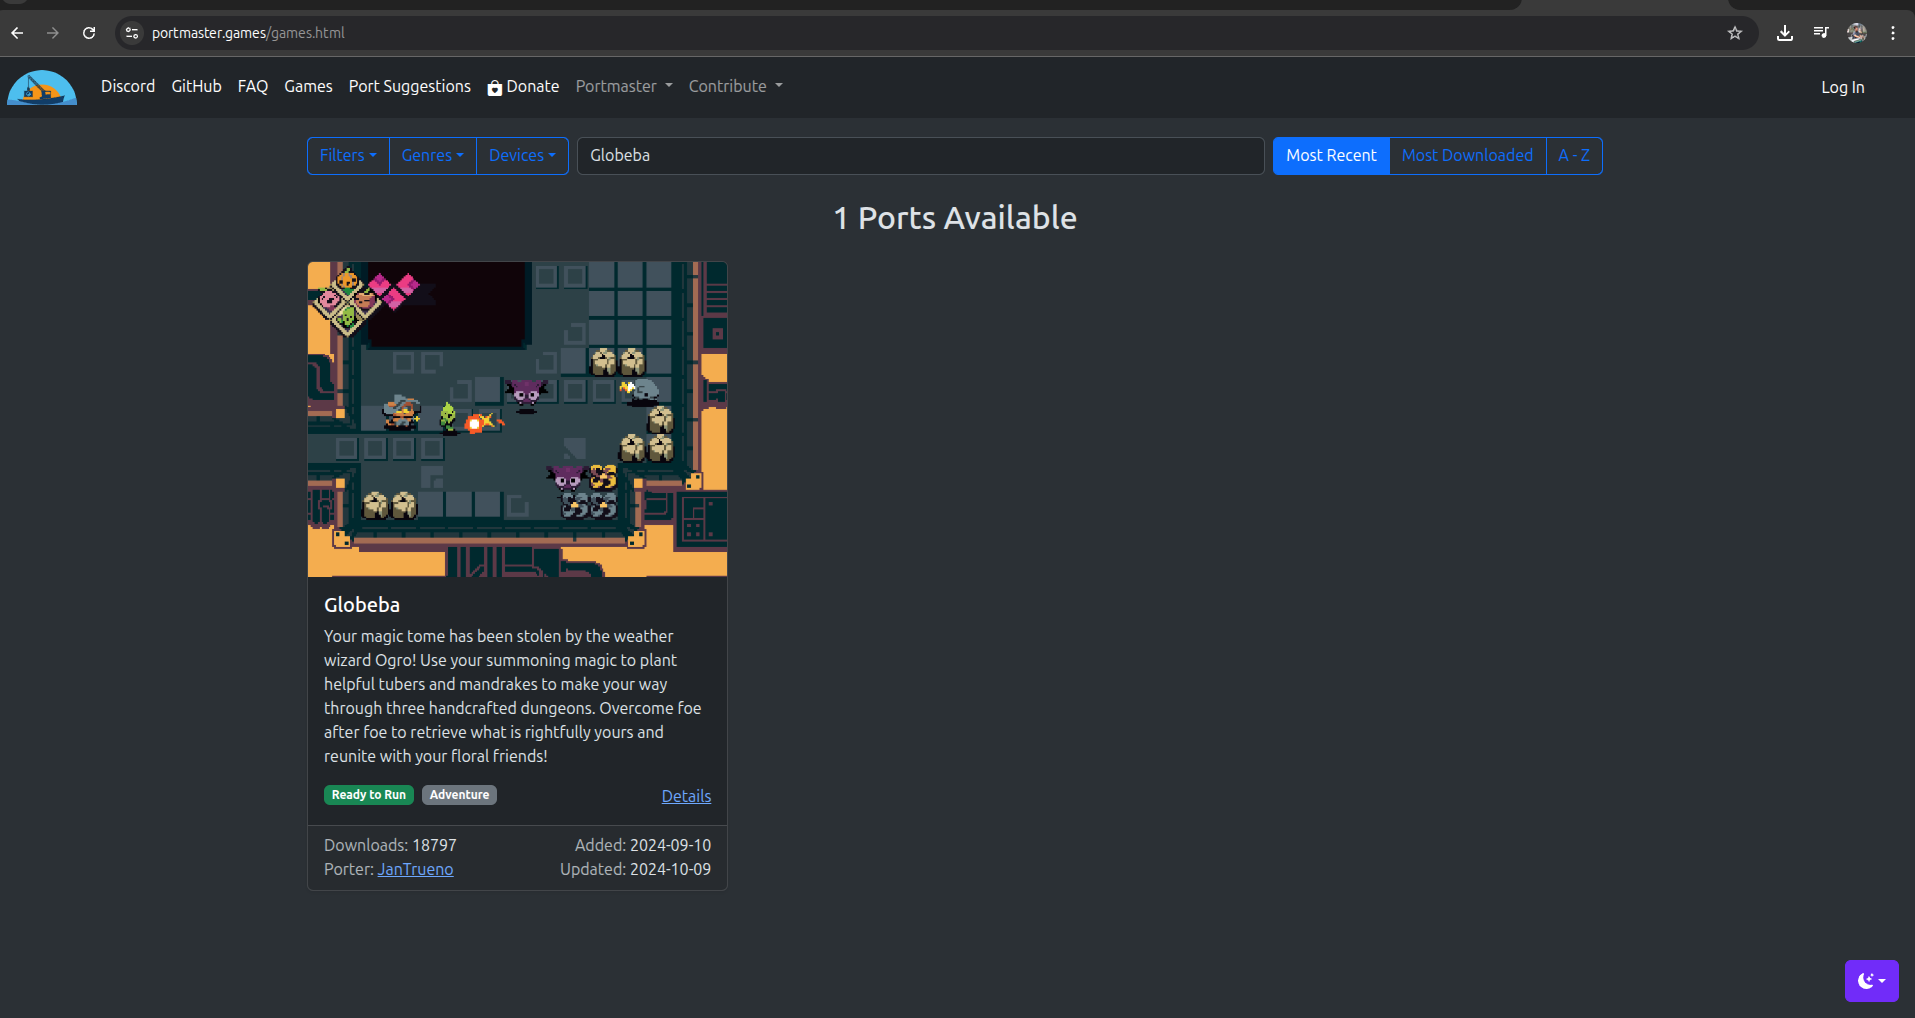Open the browser downloads icon
The width and height of the screenshot is (1915, 1018).
(x=1784, y=33)
